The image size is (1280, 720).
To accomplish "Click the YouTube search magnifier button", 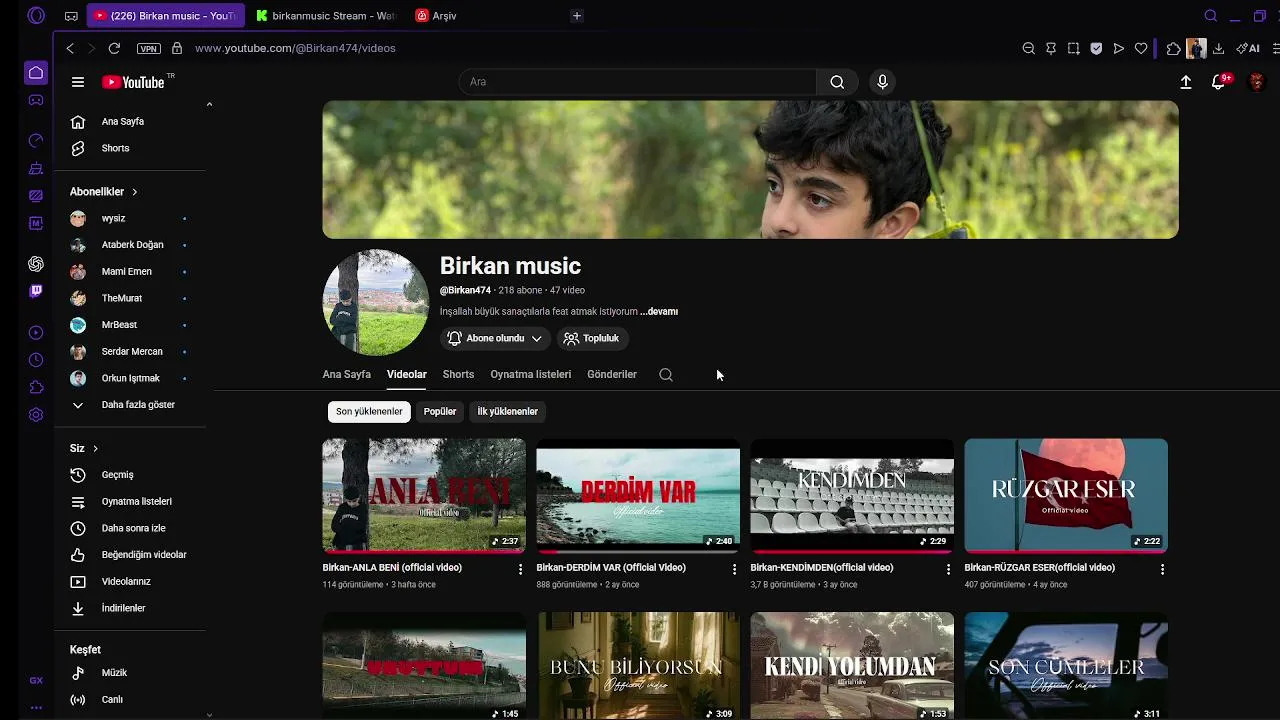I will [837, 82].
